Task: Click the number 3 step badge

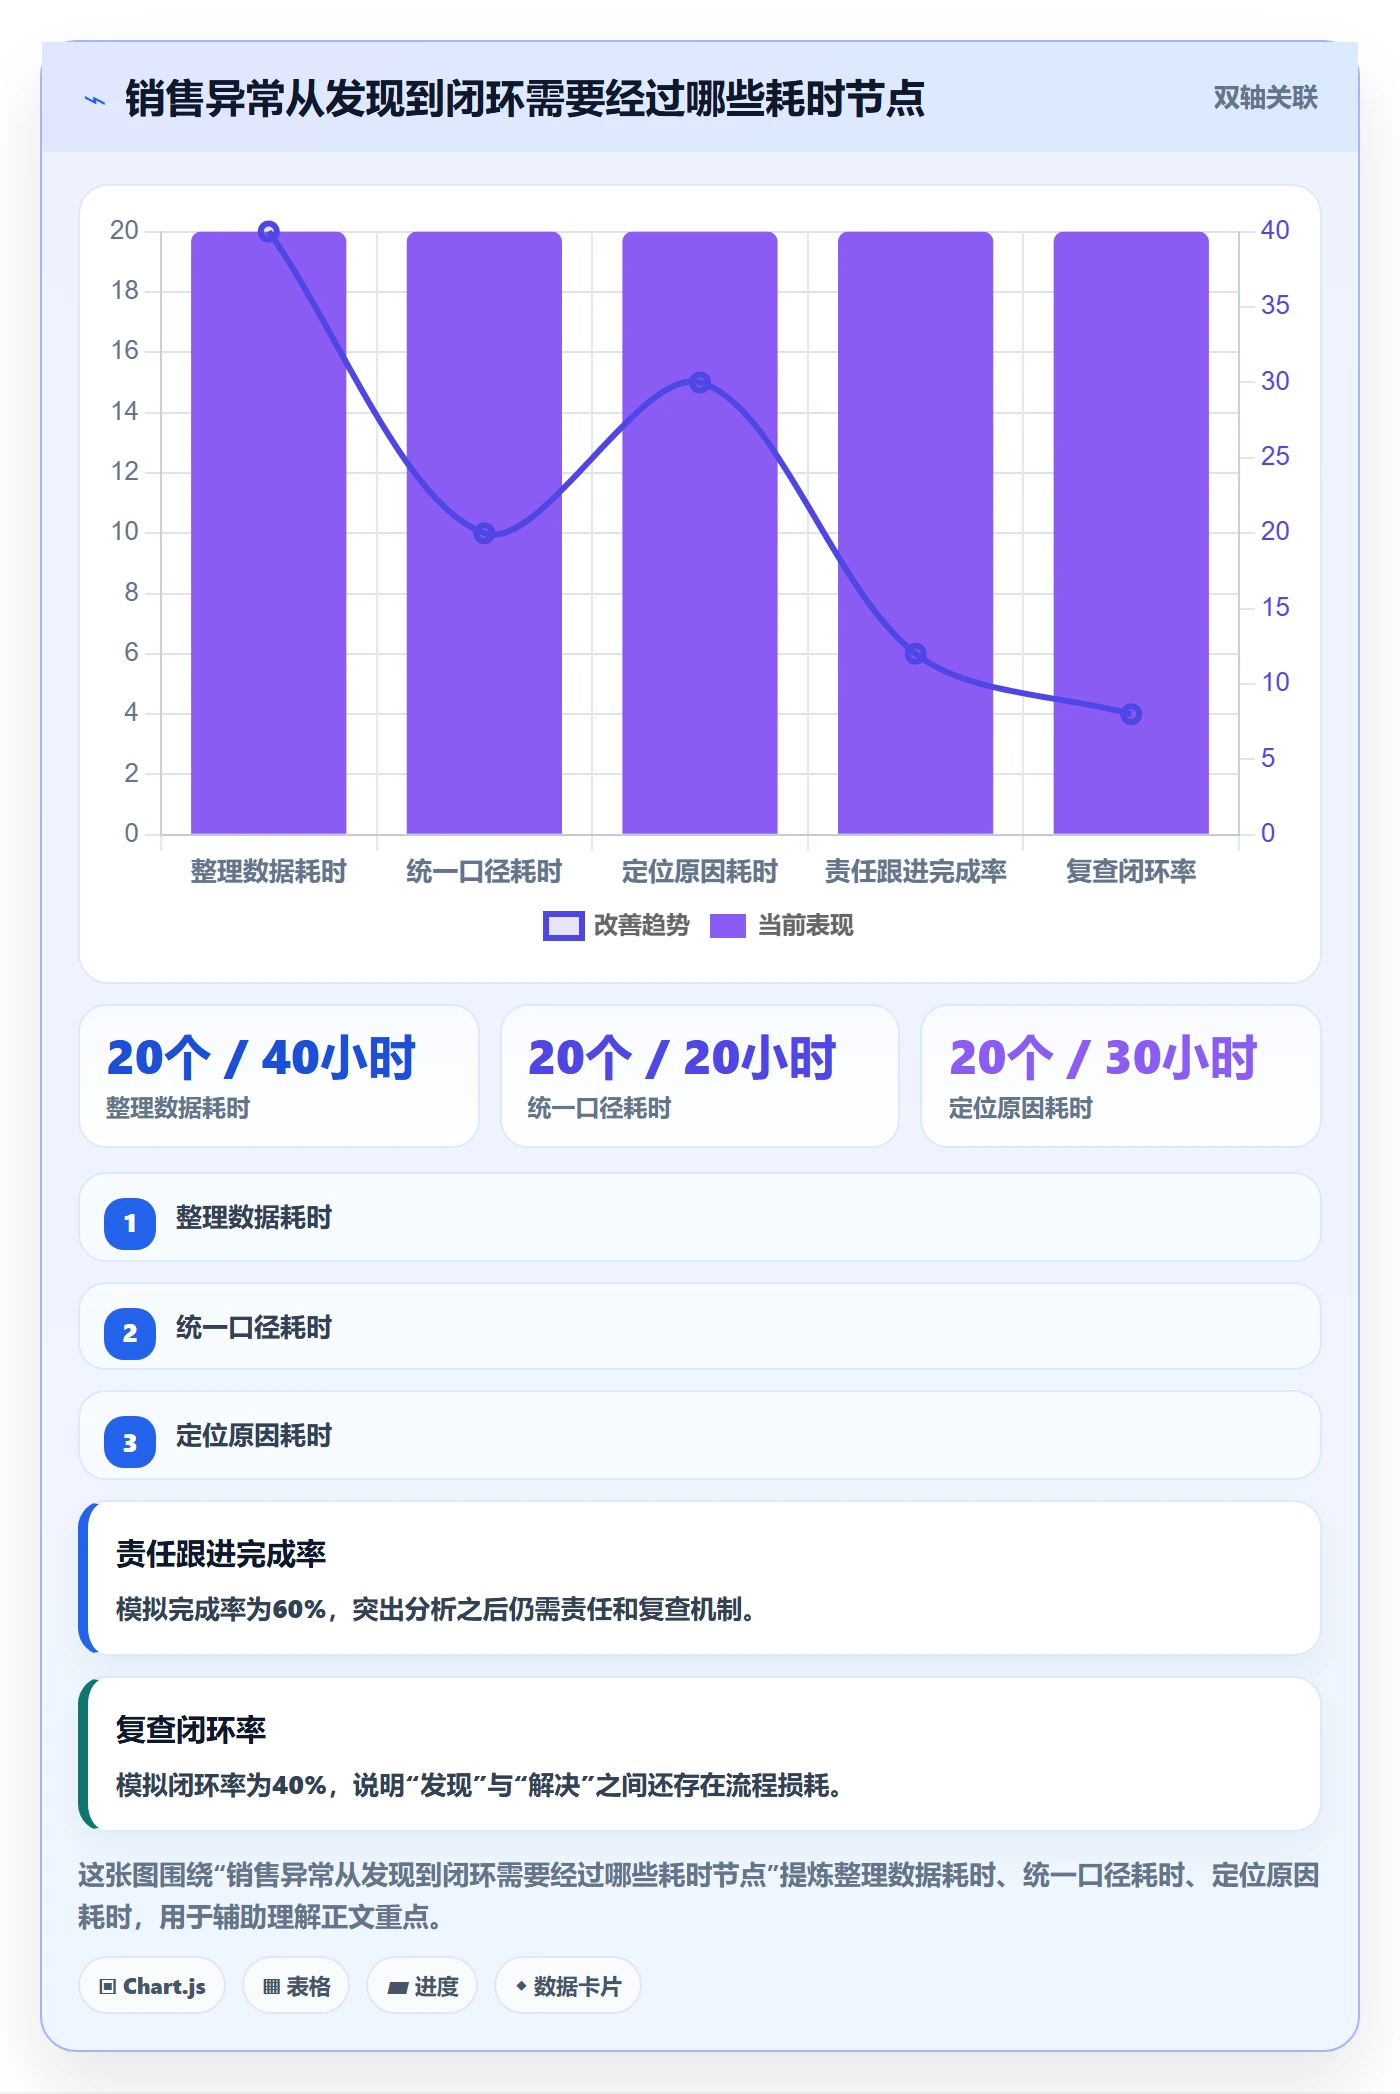Action: coord(130,1443)
